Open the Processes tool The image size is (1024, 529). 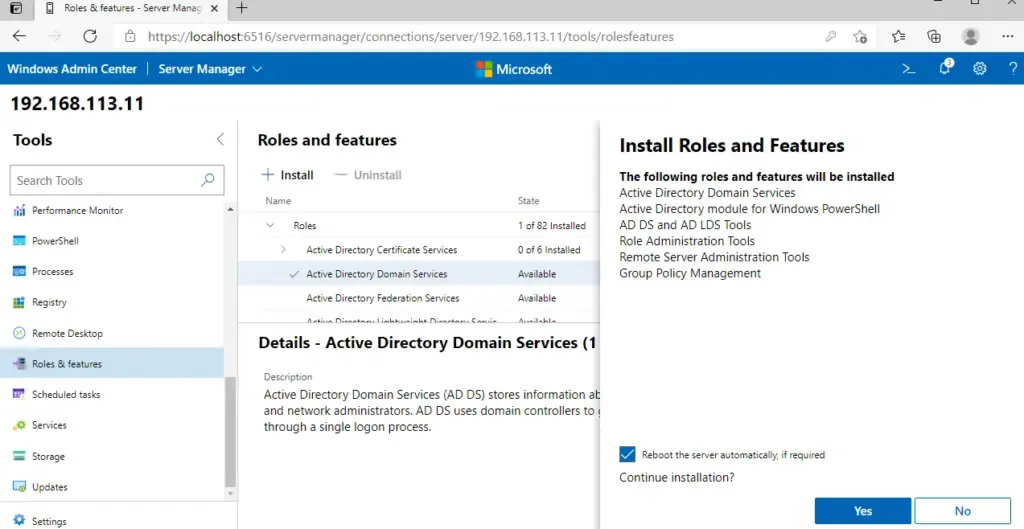click(52, 272)
